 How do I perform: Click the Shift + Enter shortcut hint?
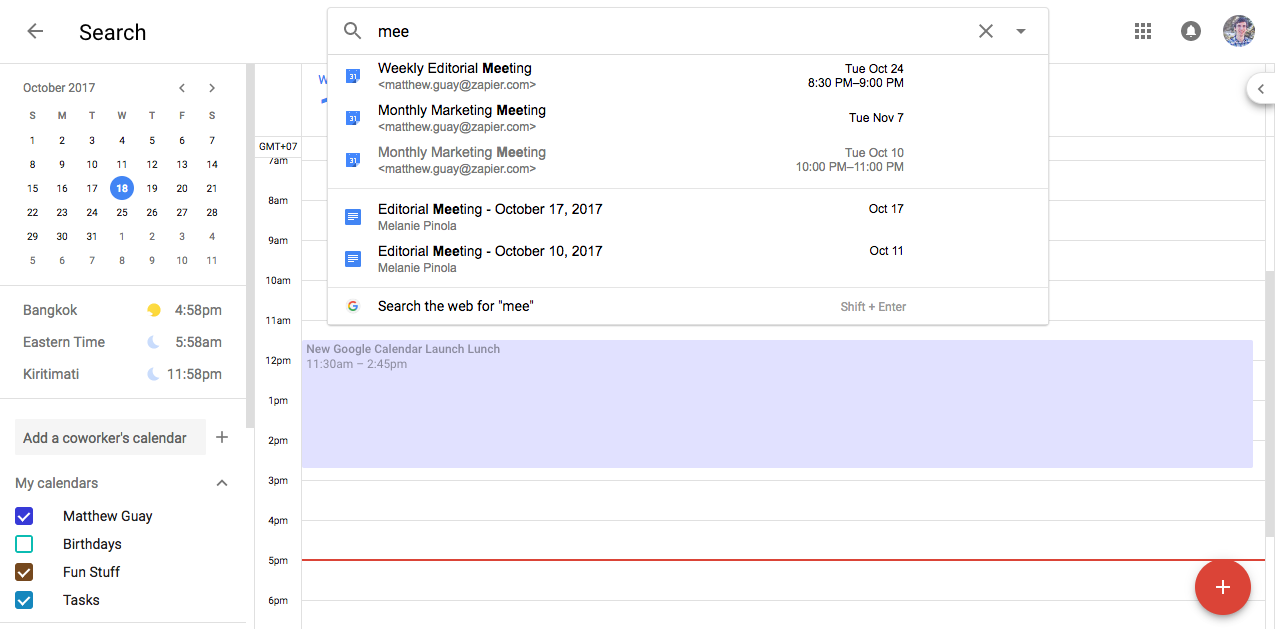tap(873, 307)
